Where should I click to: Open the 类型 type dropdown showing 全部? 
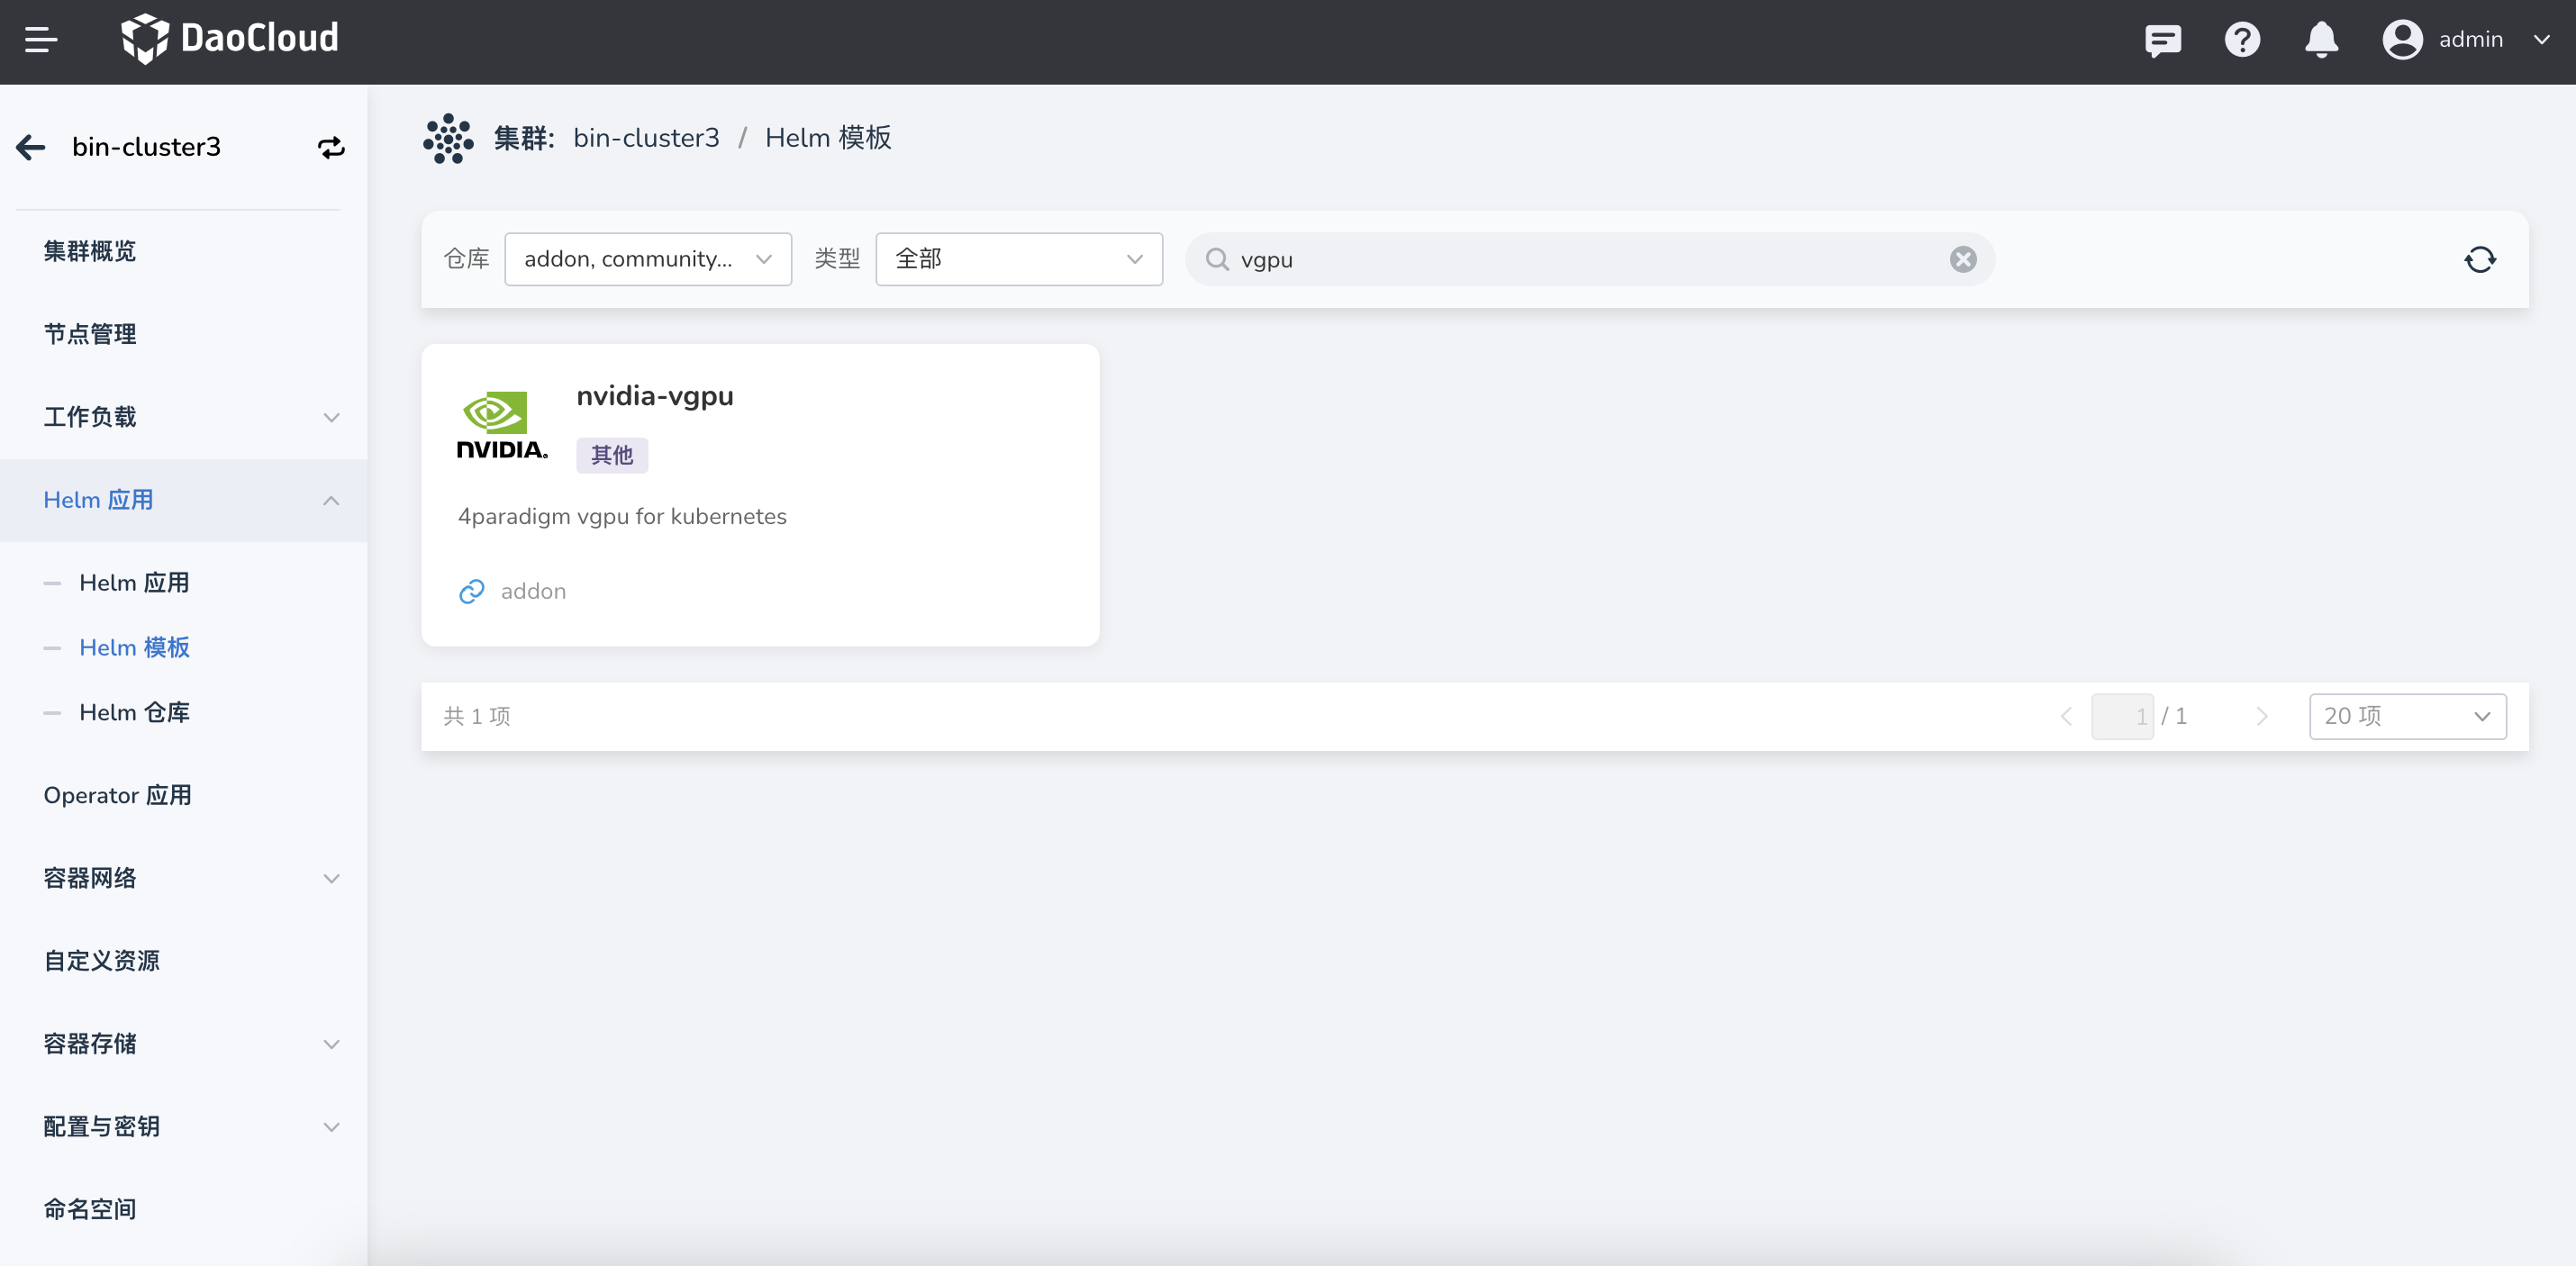(x=1018, y=258)
